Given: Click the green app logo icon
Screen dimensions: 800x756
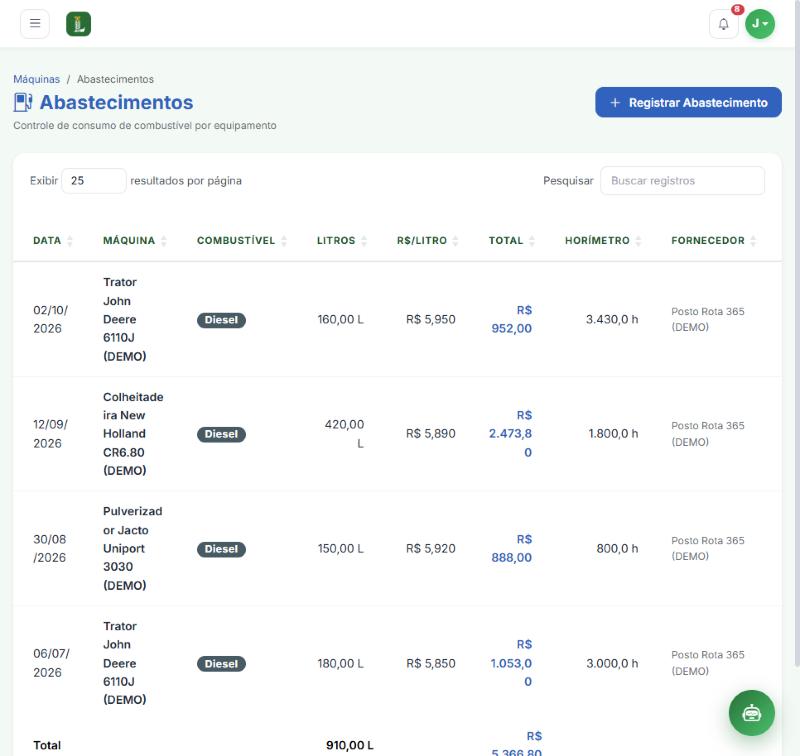Looking at the screenshot, I should (x=79, y=24).
